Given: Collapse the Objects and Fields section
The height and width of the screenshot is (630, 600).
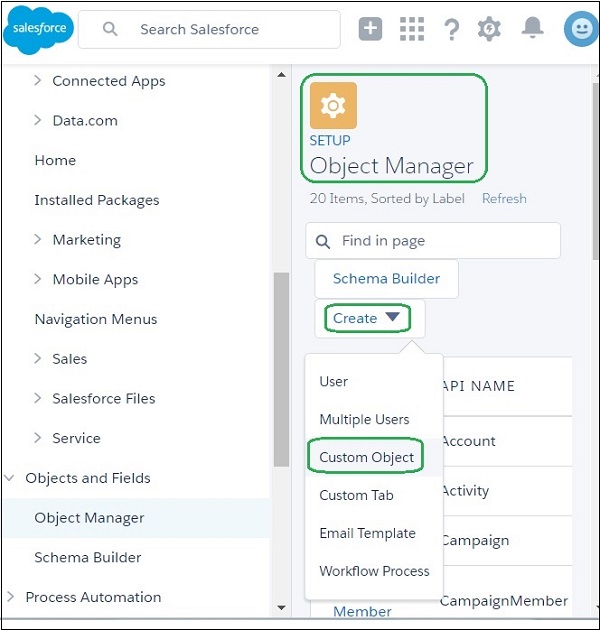Looking at the screenshot, I should click(x=11, y=478).
